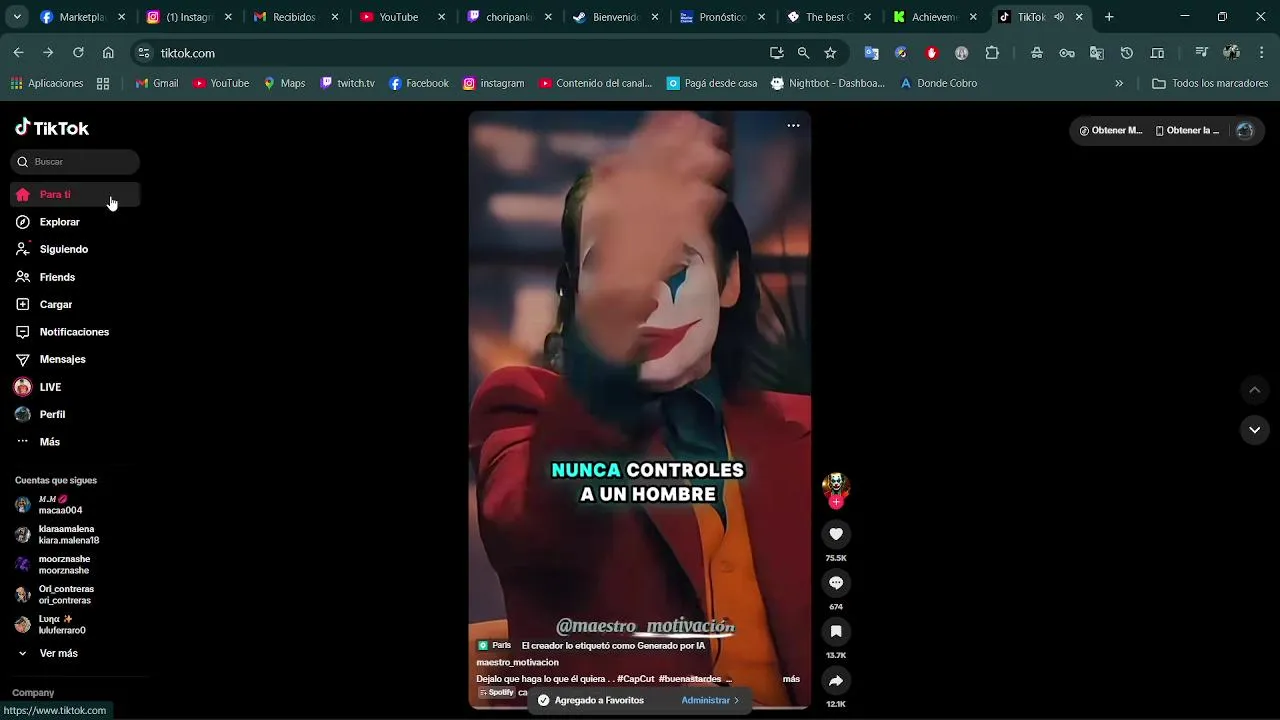
Task: Open the creator's Joker avatar
Action: tap(836, 487)
